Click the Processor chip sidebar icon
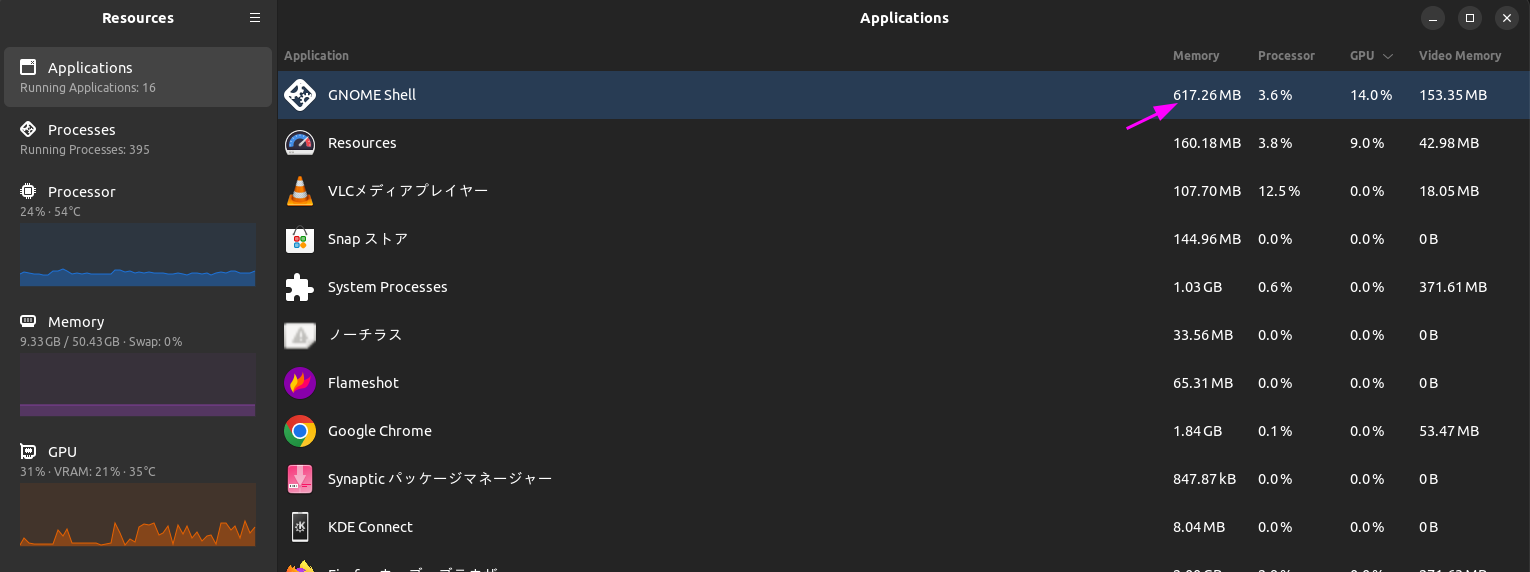Screen dimensions: 1530x572 (x=28, y=192)
